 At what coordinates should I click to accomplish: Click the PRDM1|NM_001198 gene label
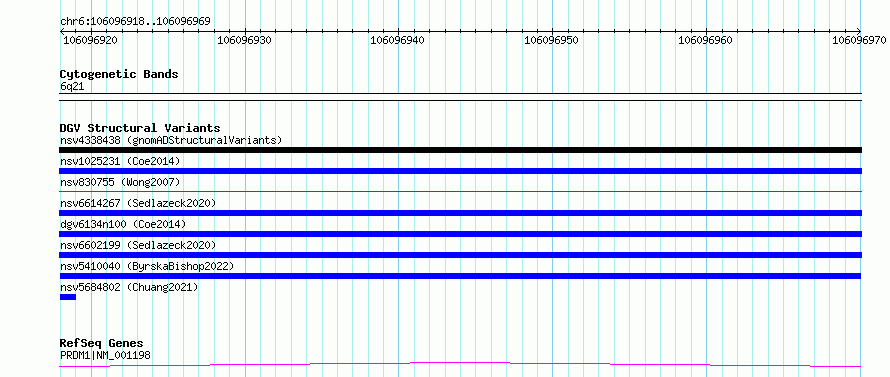pyautogui.click(x=105, y=355)
